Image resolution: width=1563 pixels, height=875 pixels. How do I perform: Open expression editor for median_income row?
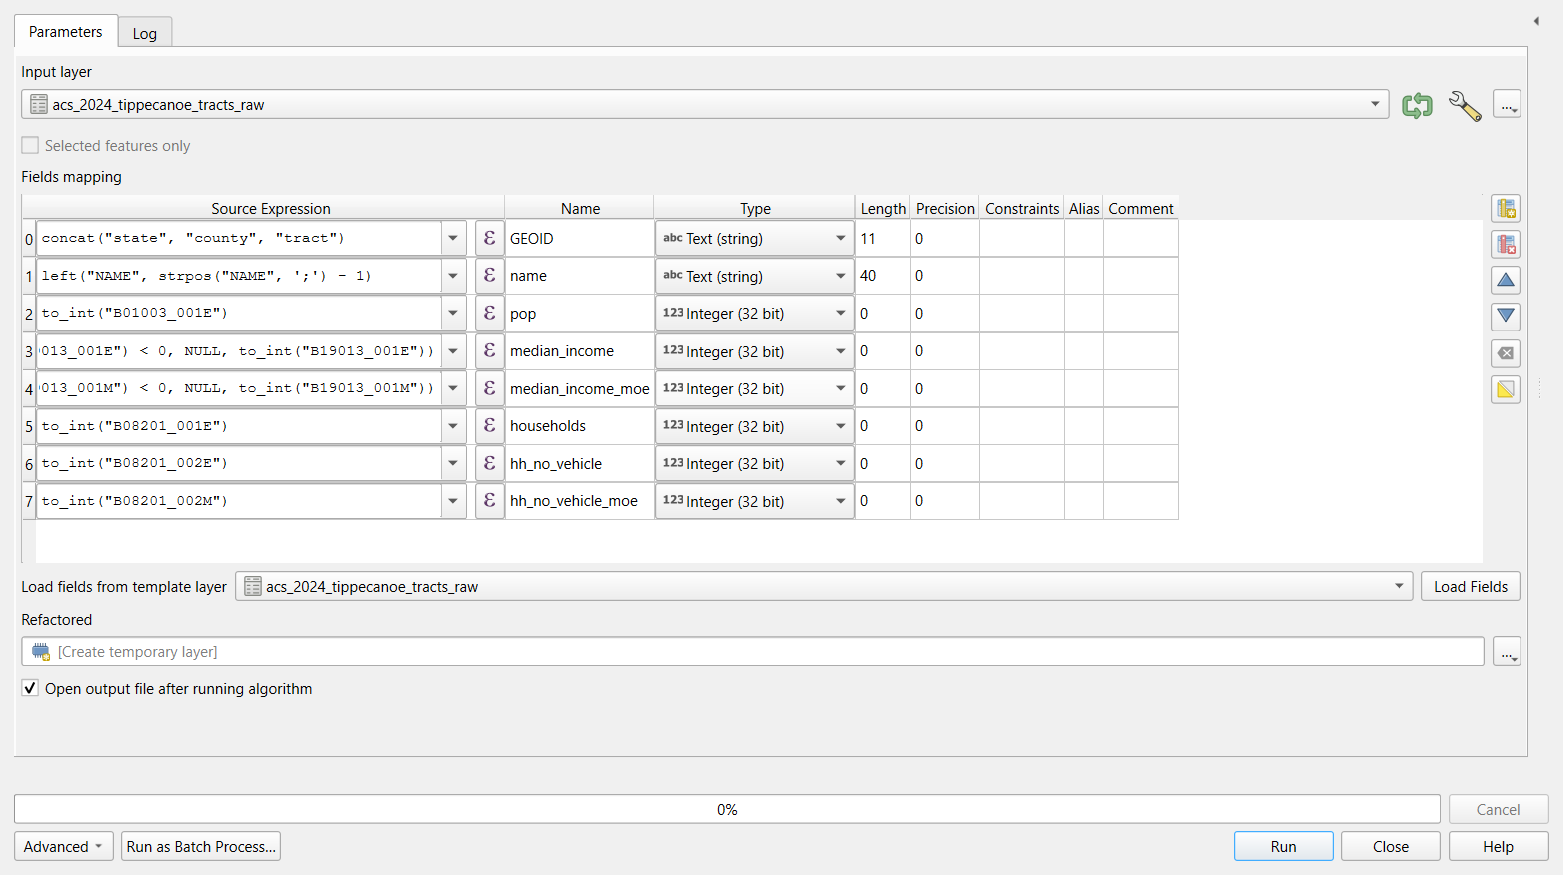point(489,351)
